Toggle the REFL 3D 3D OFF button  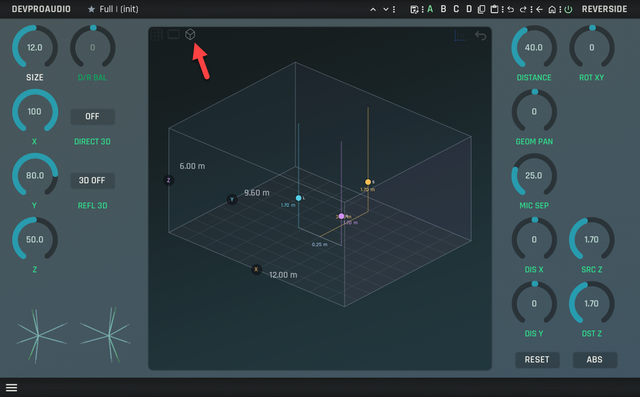tap(93, 181)
